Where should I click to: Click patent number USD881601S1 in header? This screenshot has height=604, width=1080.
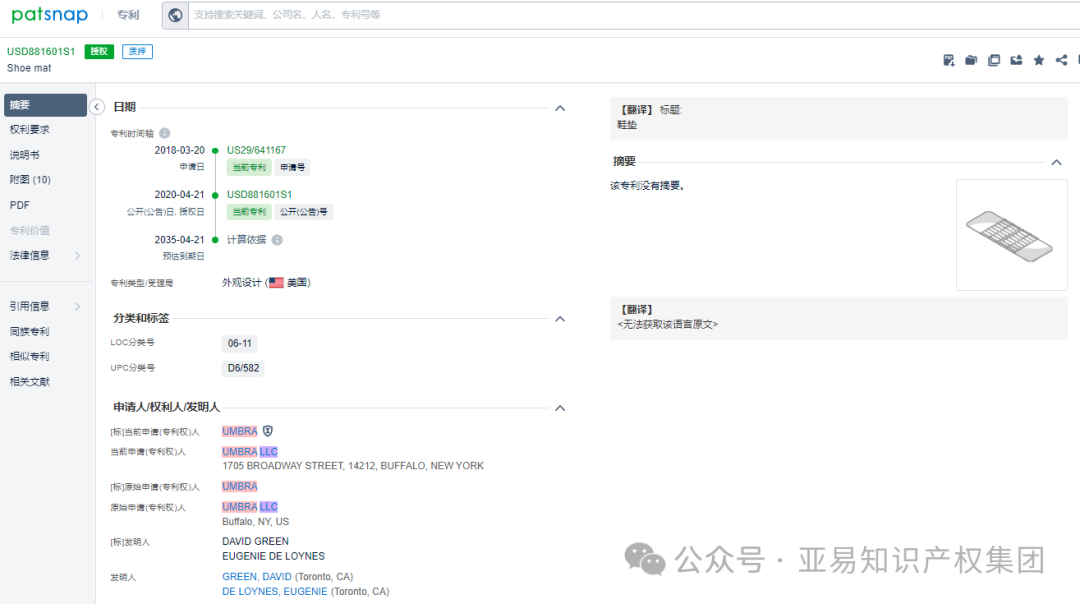pos(41,51)
